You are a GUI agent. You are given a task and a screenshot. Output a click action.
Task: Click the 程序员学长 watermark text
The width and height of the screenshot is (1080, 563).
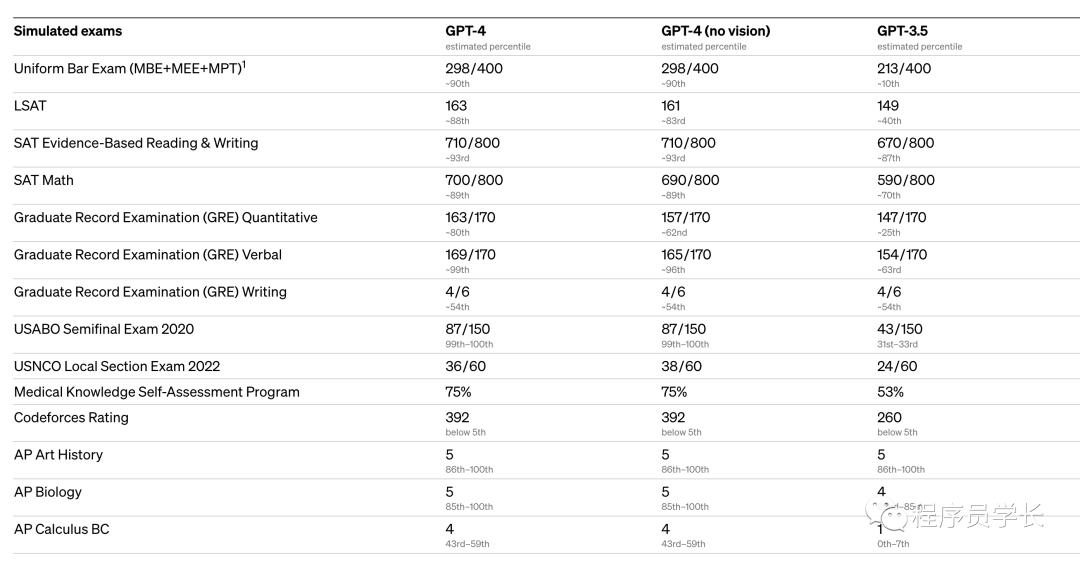[978, 517]
